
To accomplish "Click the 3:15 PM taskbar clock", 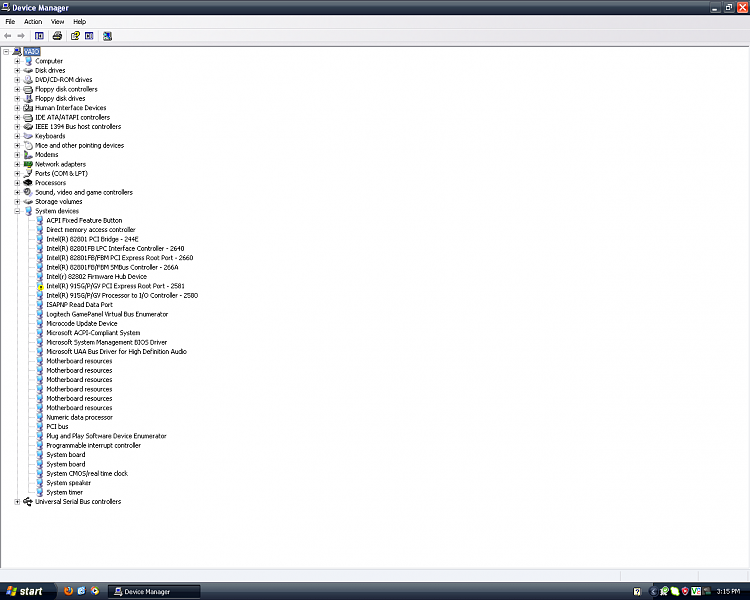I will tap(728, 591).
